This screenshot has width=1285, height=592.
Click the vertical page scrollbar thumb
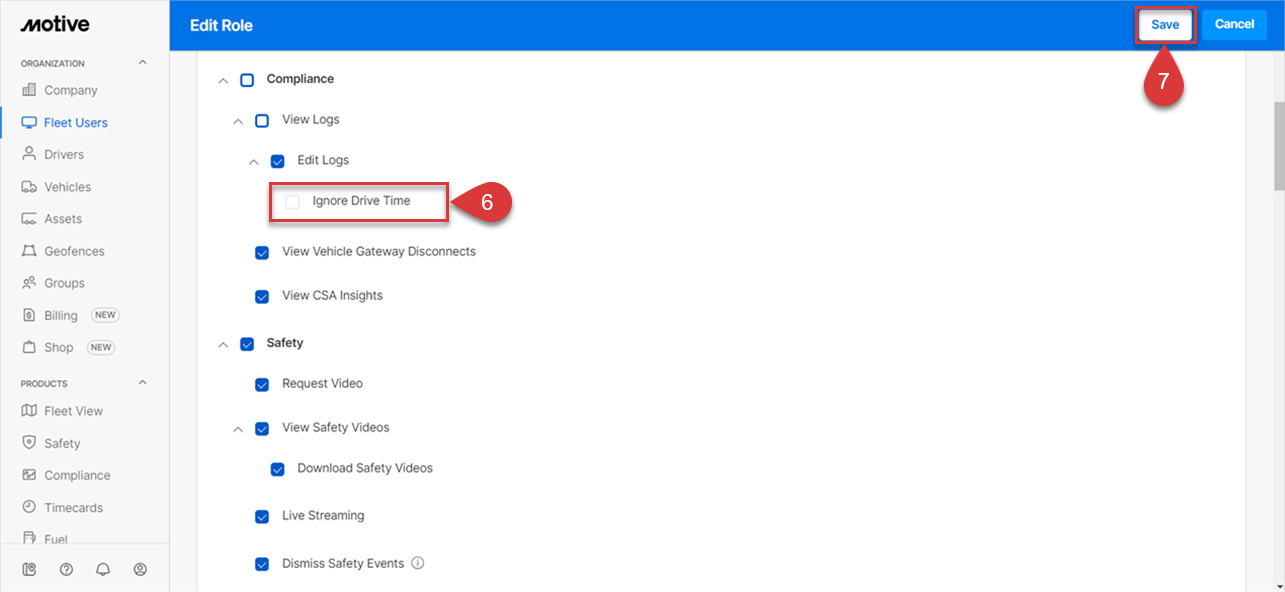pyautogui.click(x=1278, y=145)
